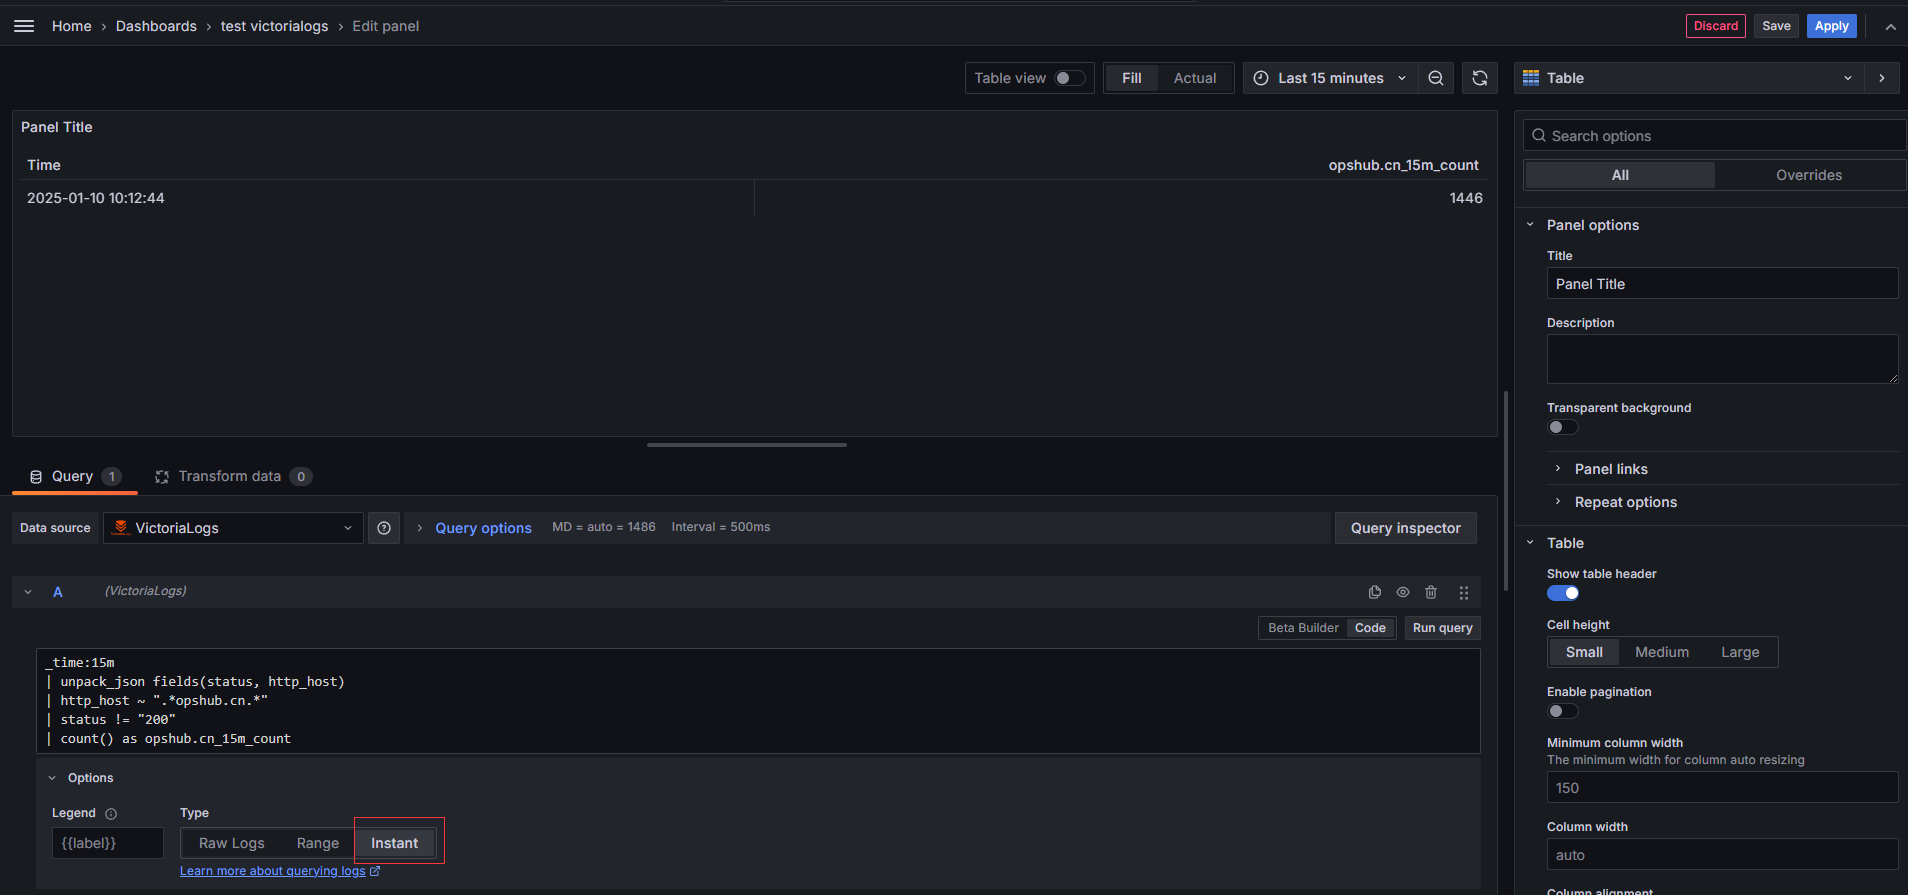This screenshot has width=1908, height=895.
Task: Delete query A using the trash icon
Action: [1431, 592]
